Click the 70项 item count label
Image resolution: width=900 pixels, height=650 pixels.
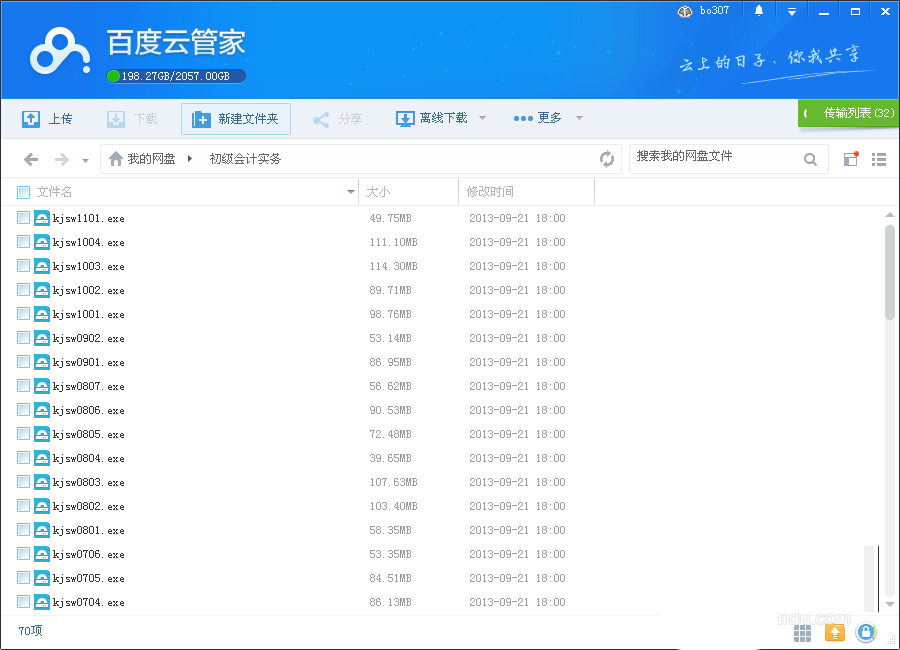(30, 631)
